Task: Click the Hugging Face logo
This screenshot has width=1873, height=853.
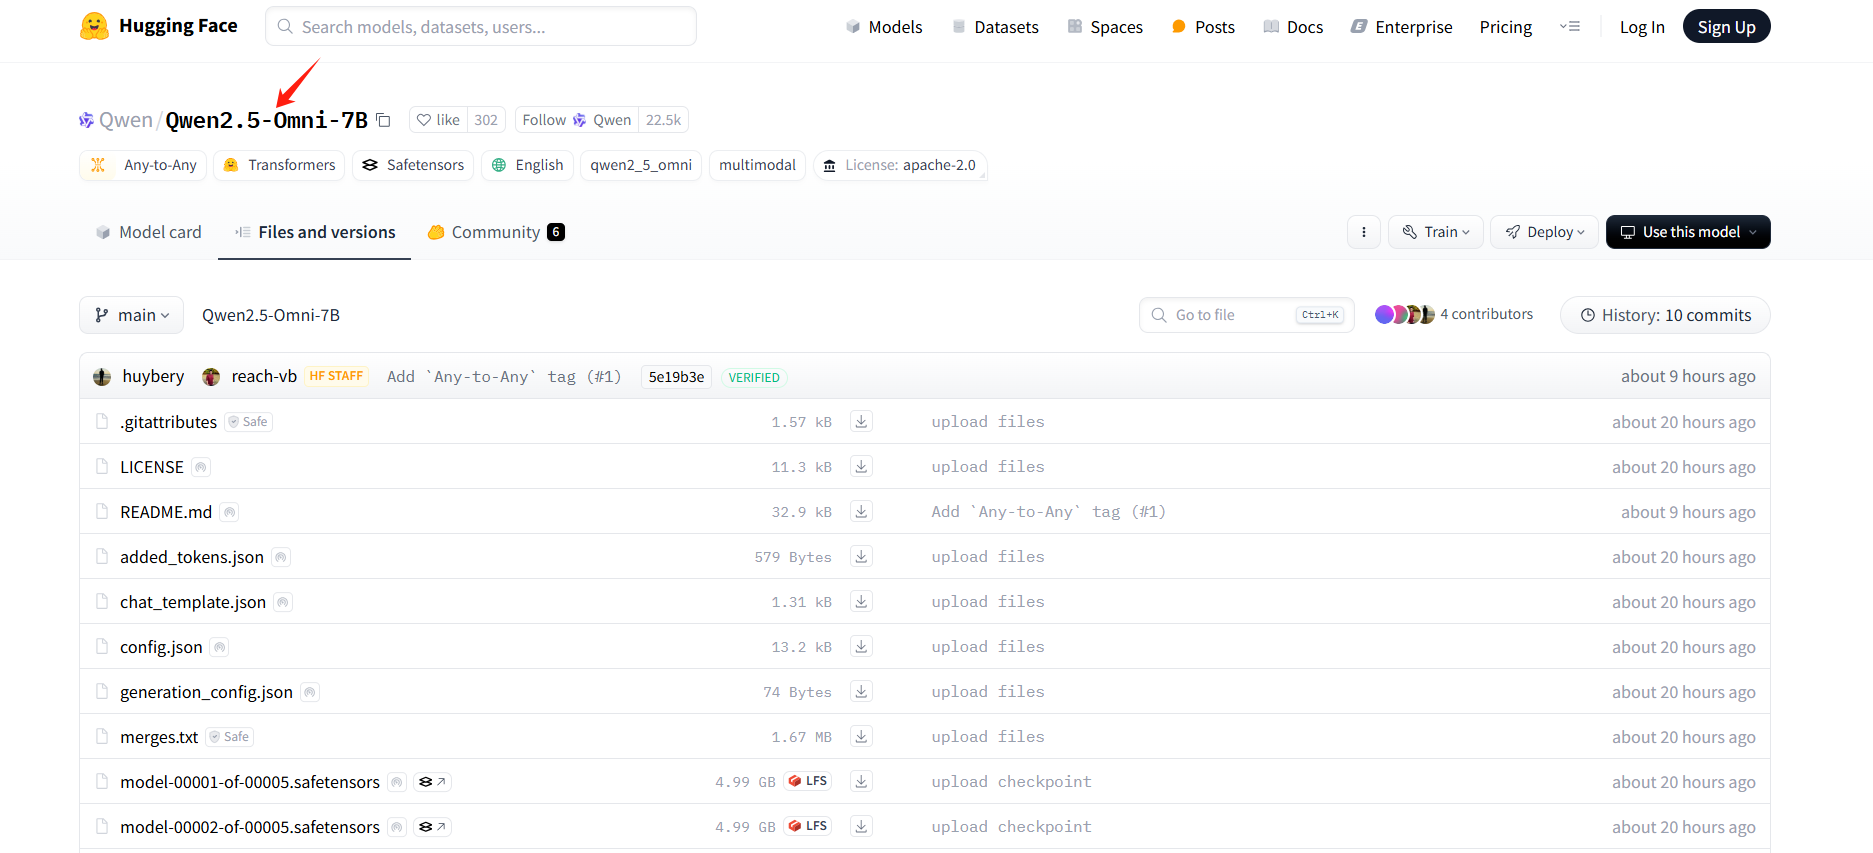Action: click(x=159, y=26)
